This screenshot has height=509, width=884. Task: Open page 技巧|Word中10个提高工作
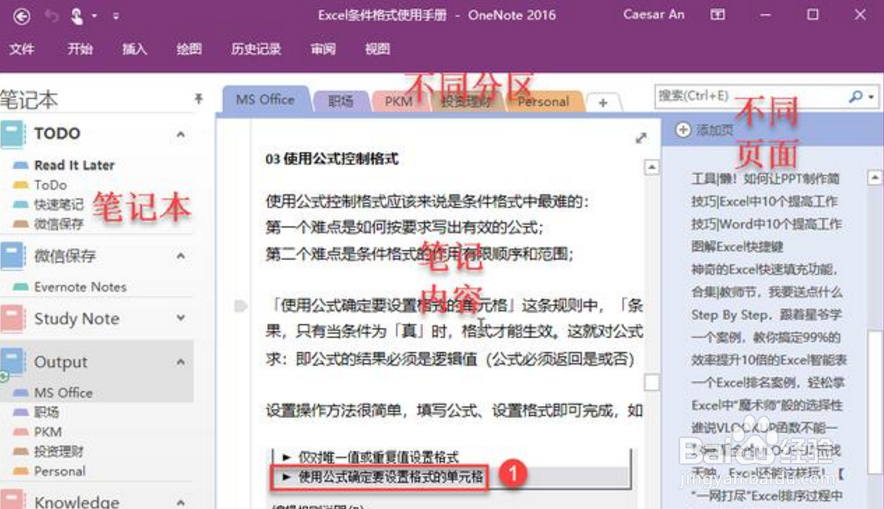[766, 224]
